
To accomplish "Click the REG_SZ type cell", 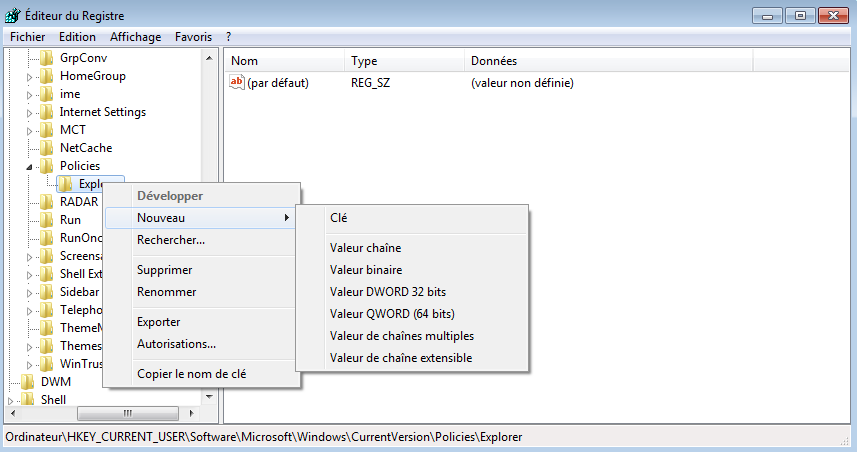I will pyautogui.click(x=371, y=83).
